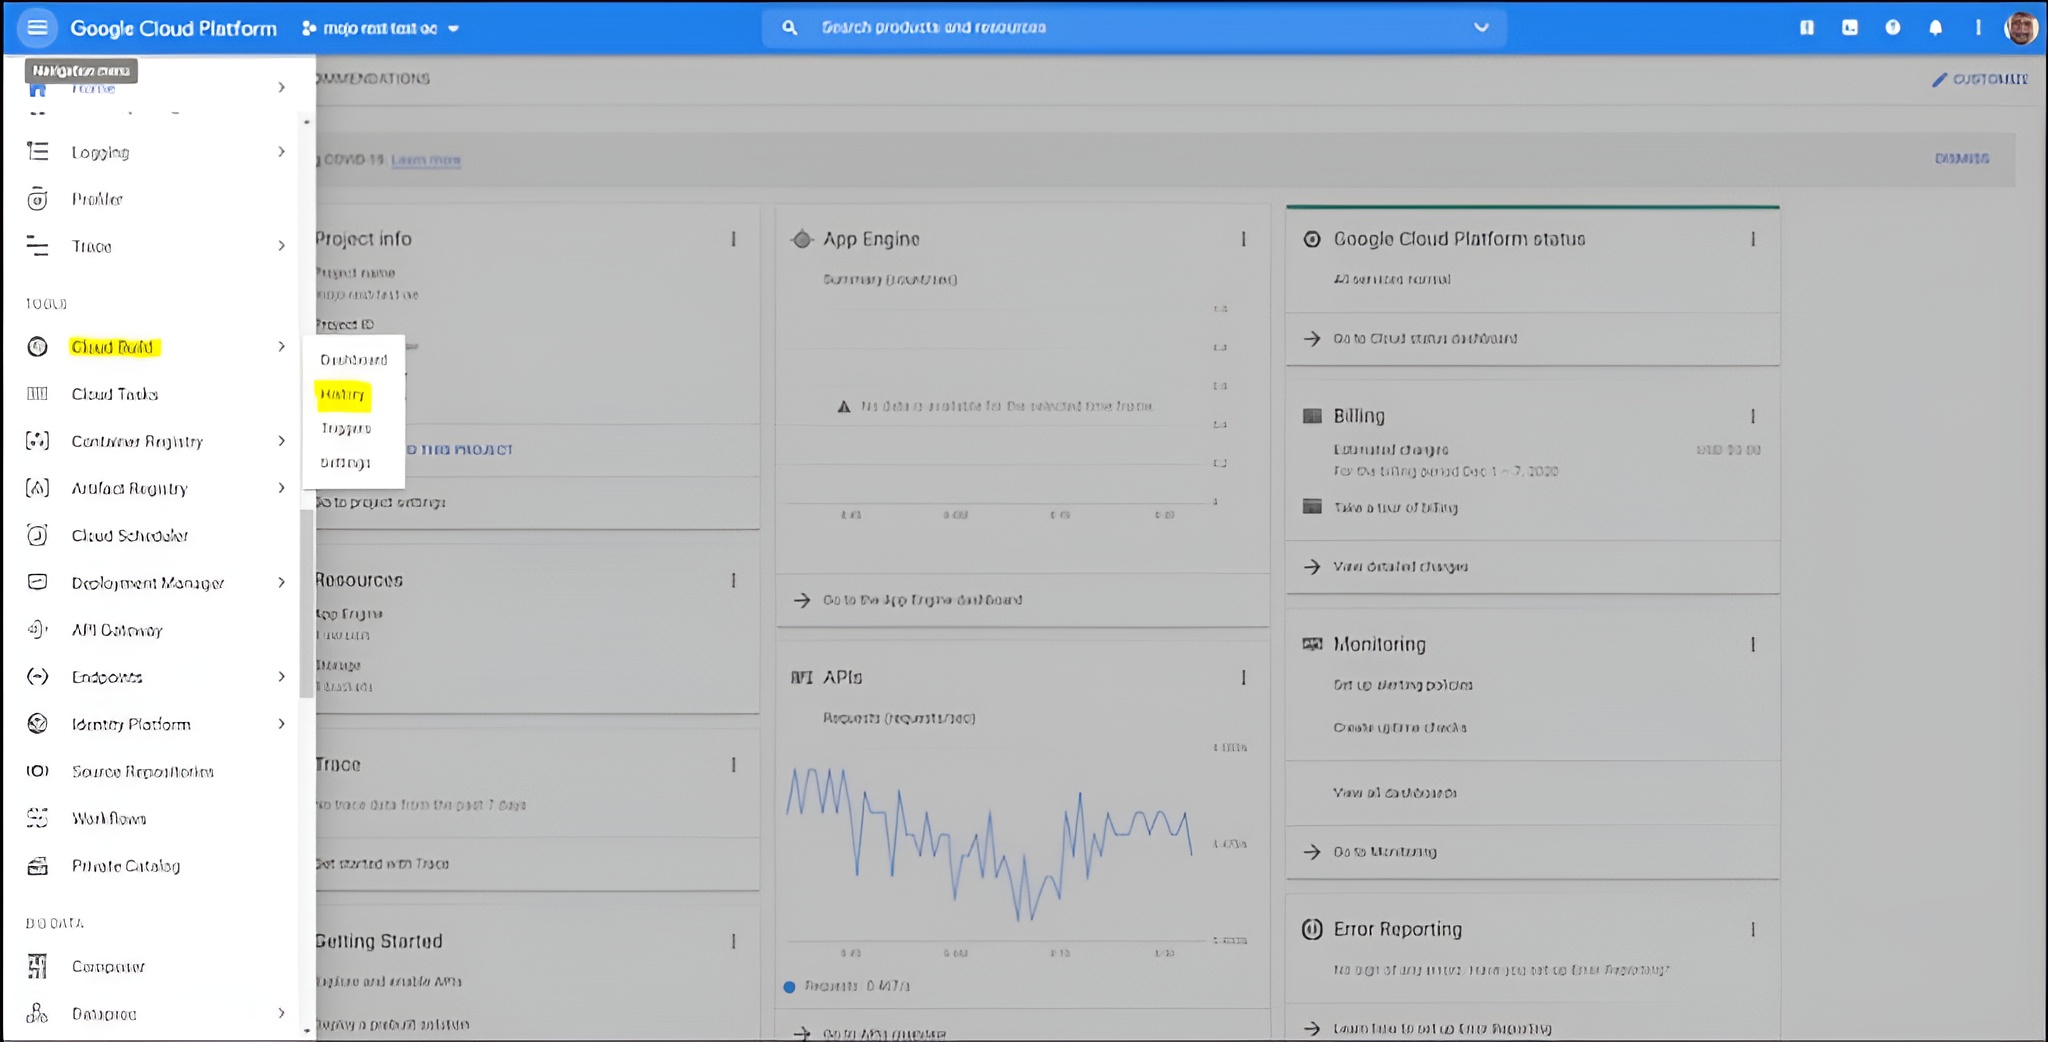Expand the search bar options chevron
Screen dimensions: 2048x1042
tap(1482, 27)
